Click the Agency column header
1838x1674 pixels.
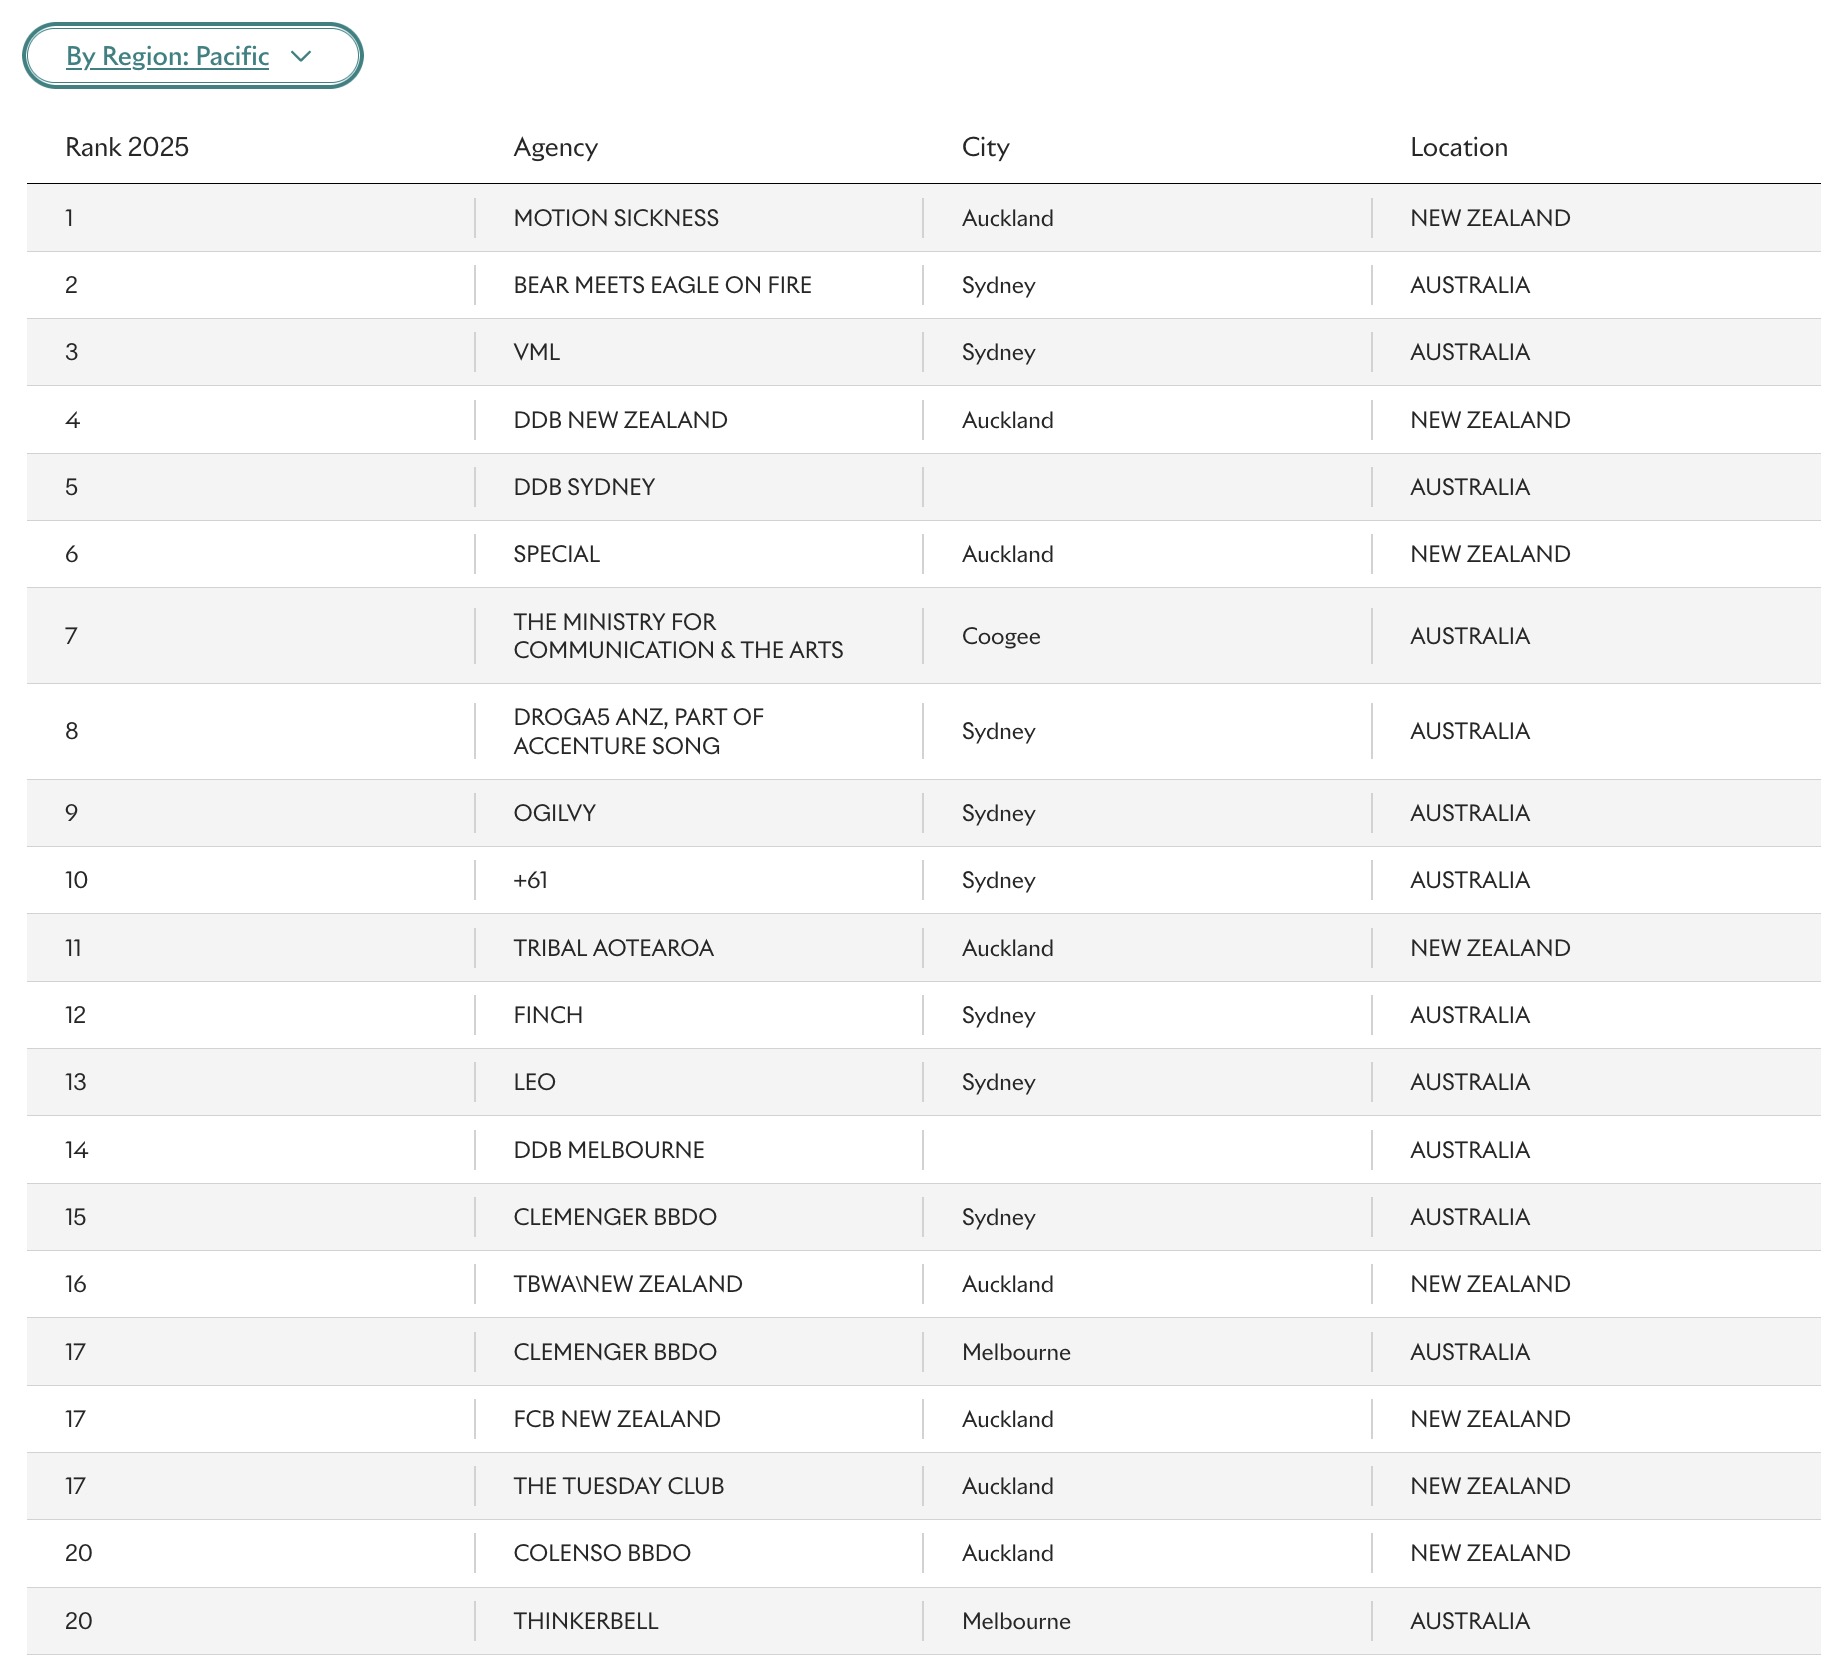(x=555, y=147)
